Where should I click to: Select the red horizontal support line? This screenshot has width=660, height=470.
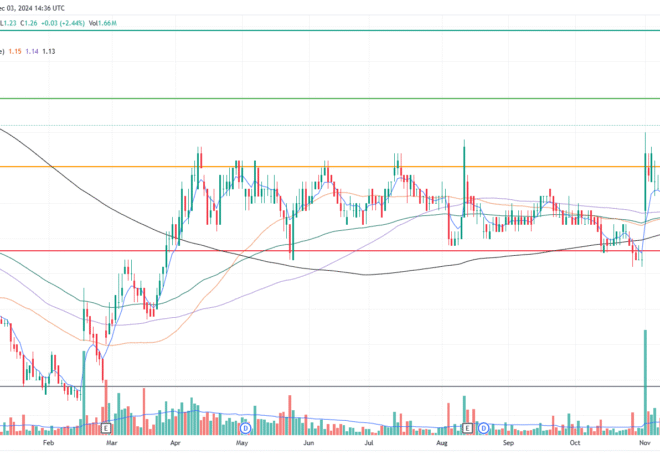pyautogui.click(x=330, y=251)
